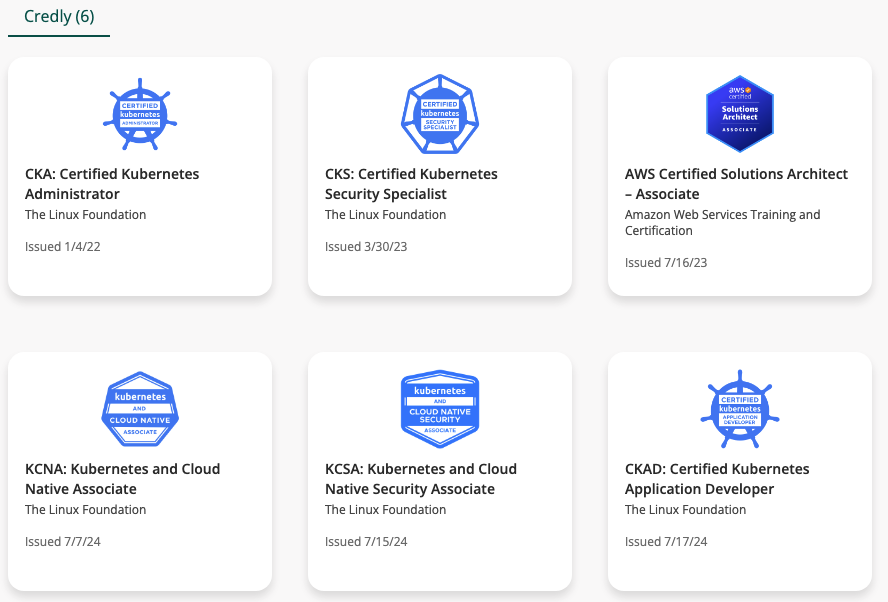Select Amazon Web Services Training and Certification text
Screen dimensions: 888x602
[723, 223]
